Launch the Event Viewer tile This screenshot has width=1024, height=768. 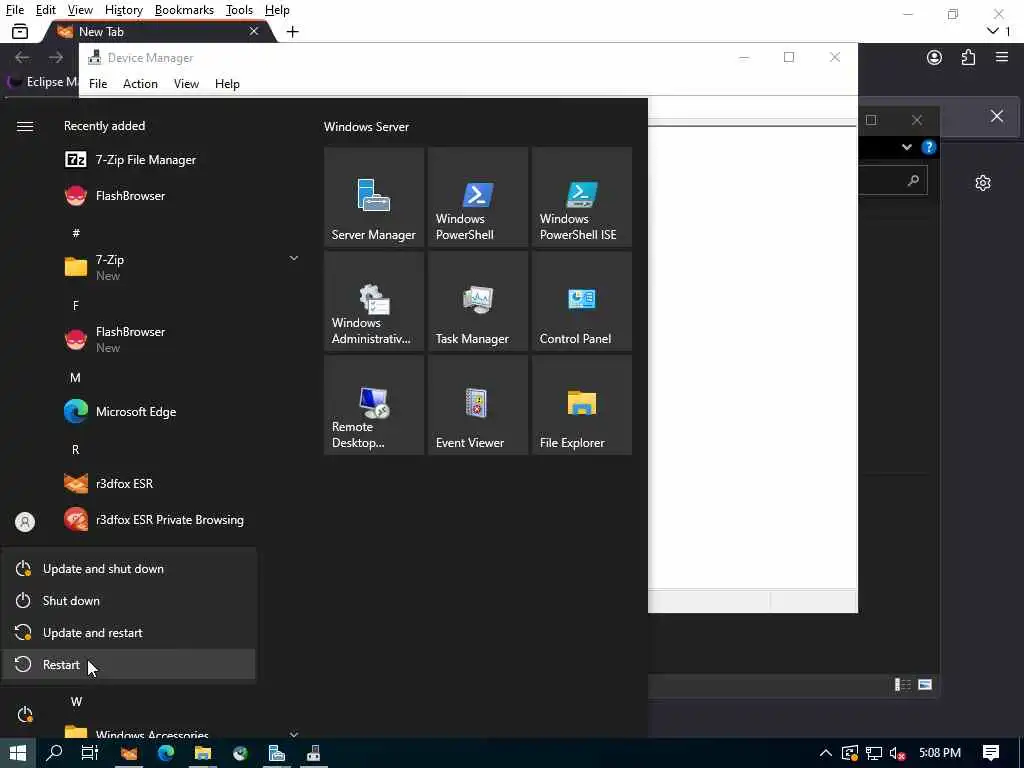[x=478, y=405]
